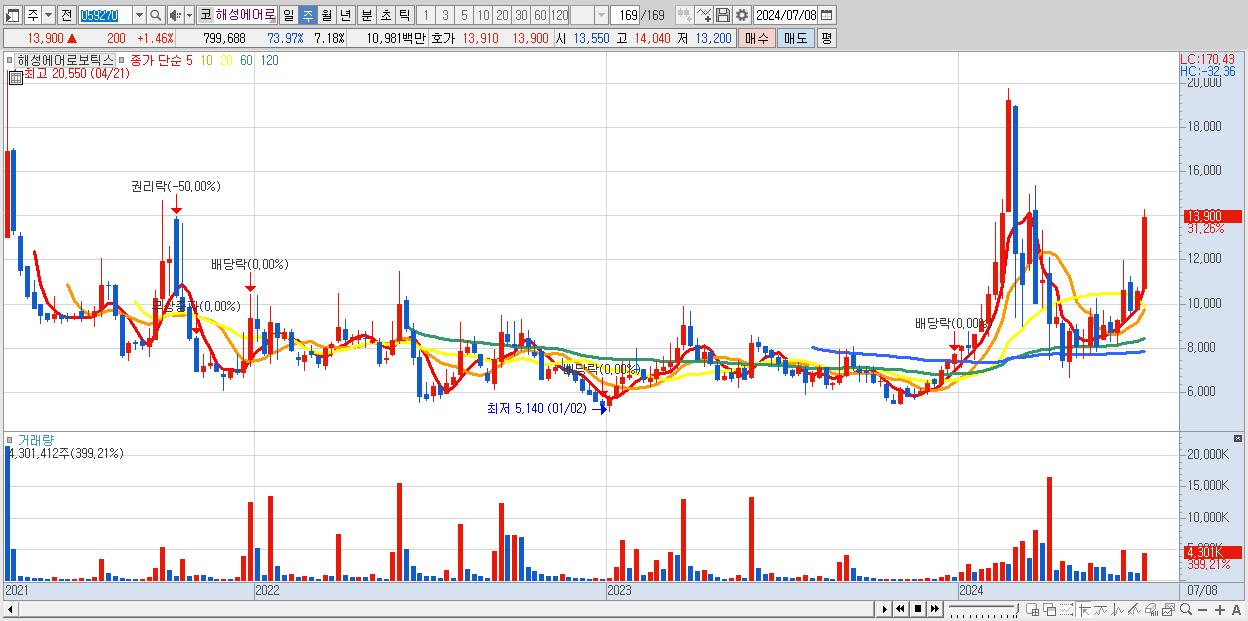Click the diagonal trend drawing icon
The height and width of the screenshot is (621, 1248).
point(1135,609)
